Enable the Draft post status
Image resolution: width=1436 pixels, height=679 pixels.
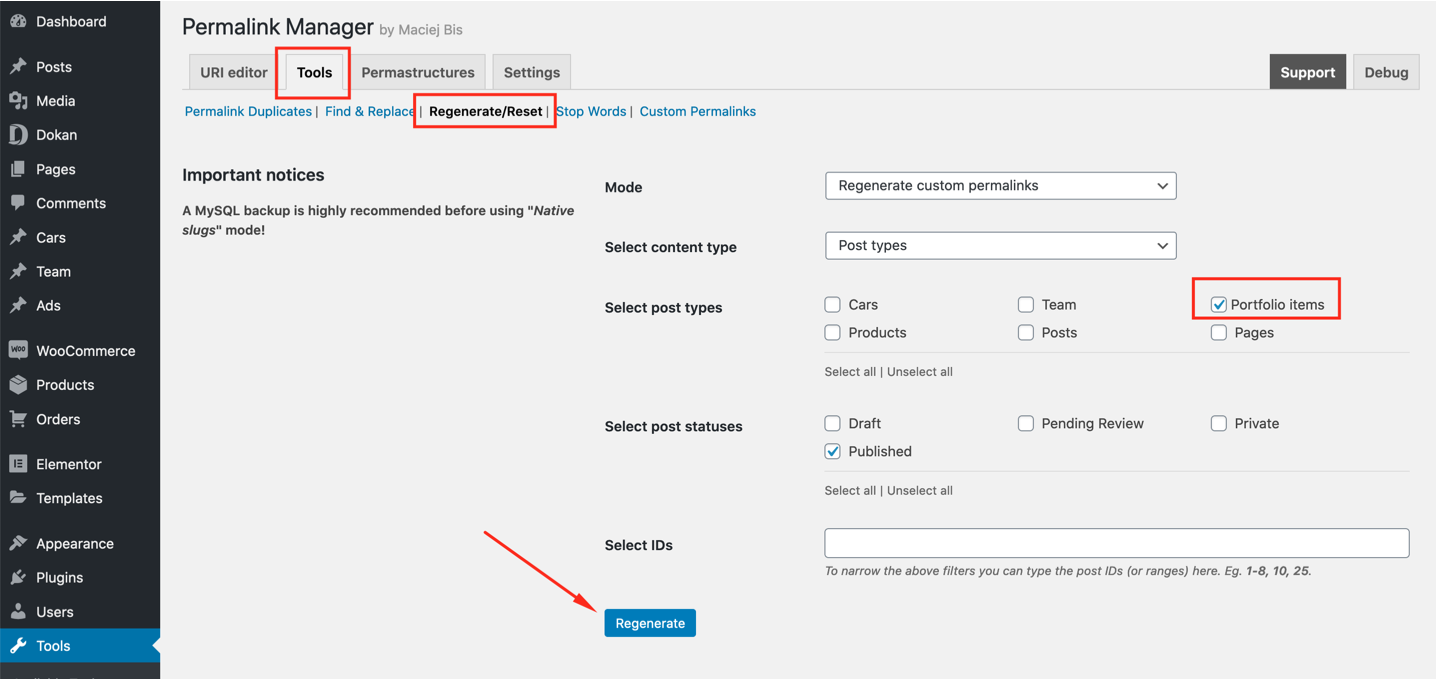coord(832,424)
